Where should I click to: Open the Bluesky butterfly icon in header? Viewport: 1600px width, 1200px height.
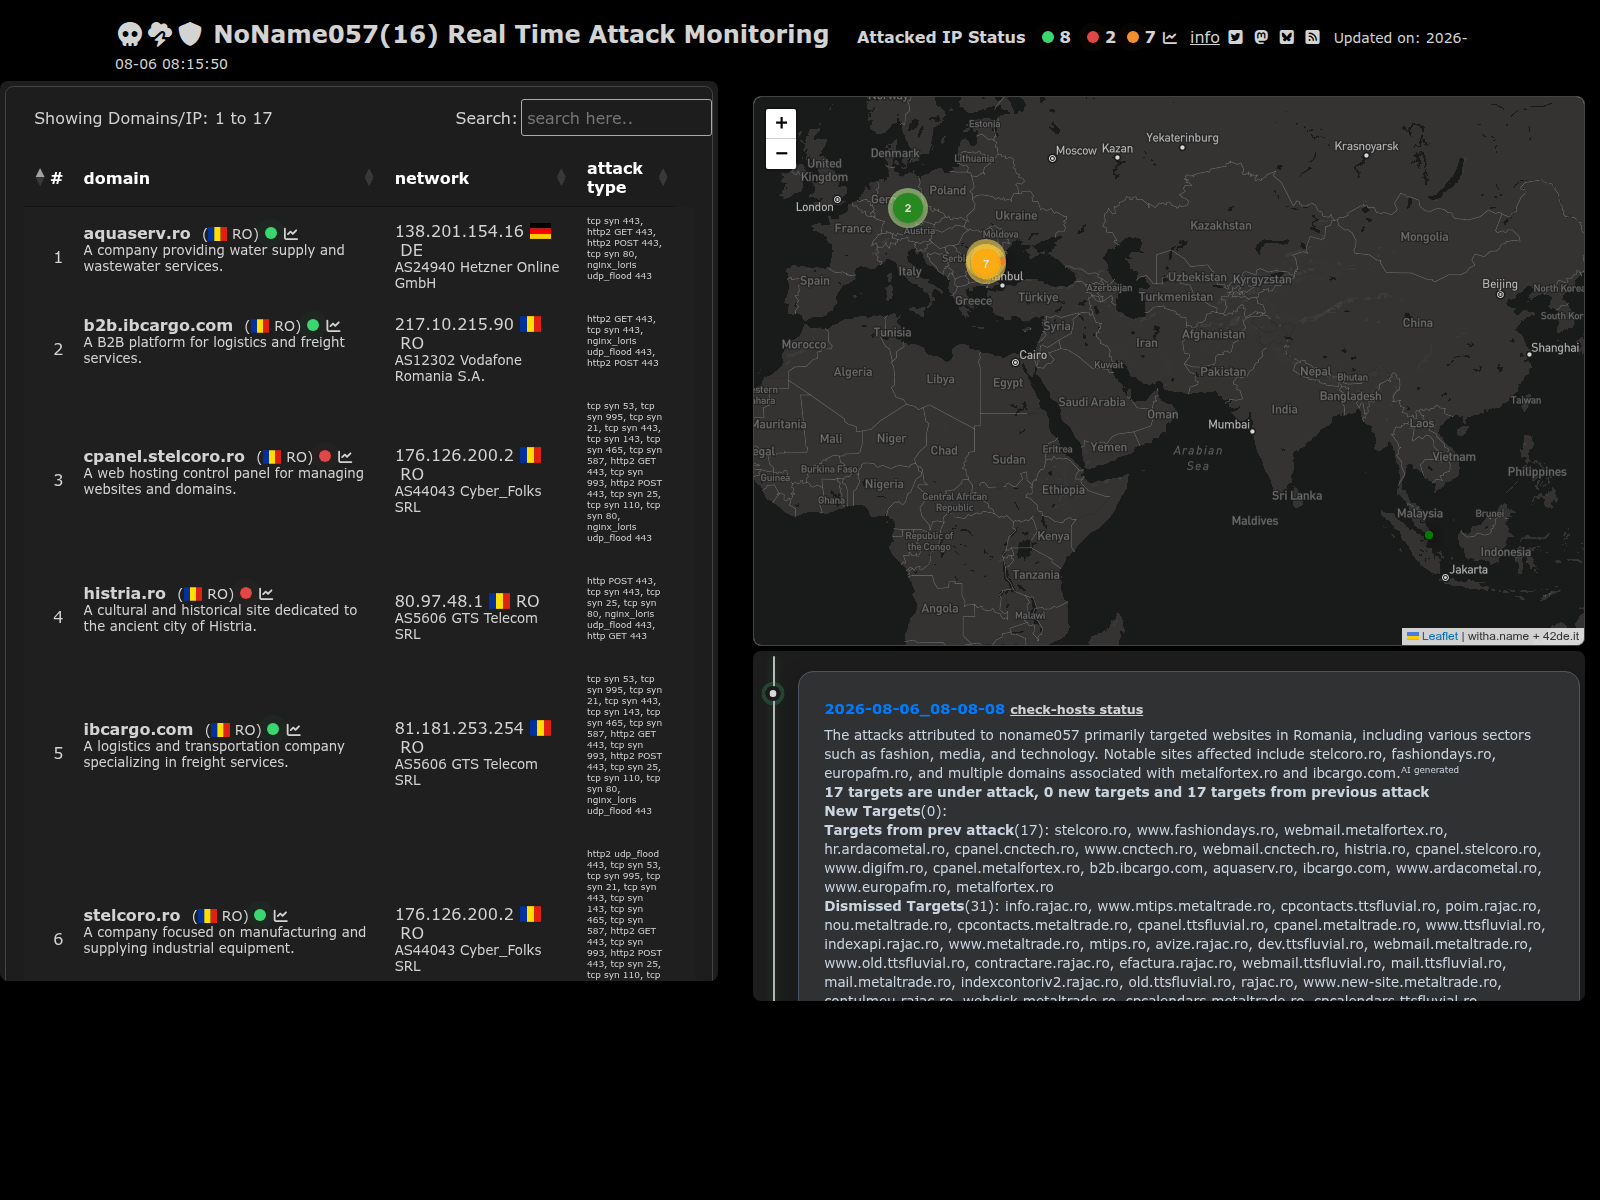1287,37
